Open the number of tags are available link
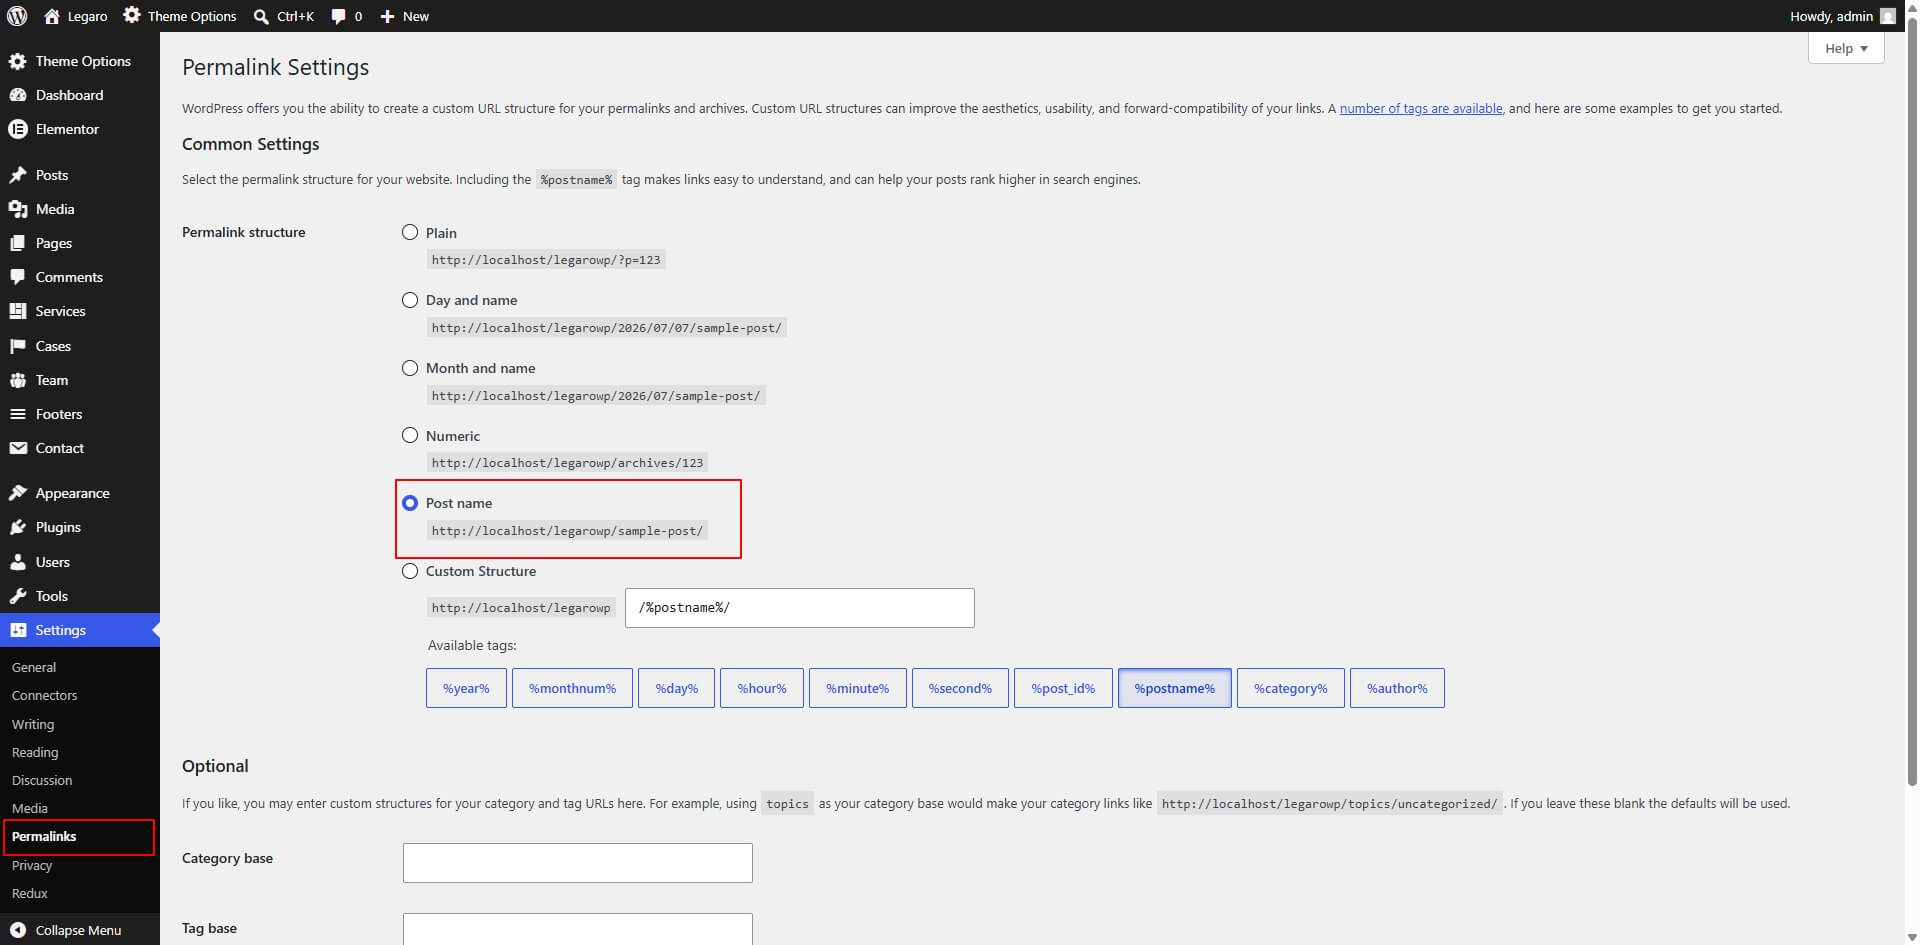The height and width of the screenshot is (945, 1920). [x=1421, y=108]
